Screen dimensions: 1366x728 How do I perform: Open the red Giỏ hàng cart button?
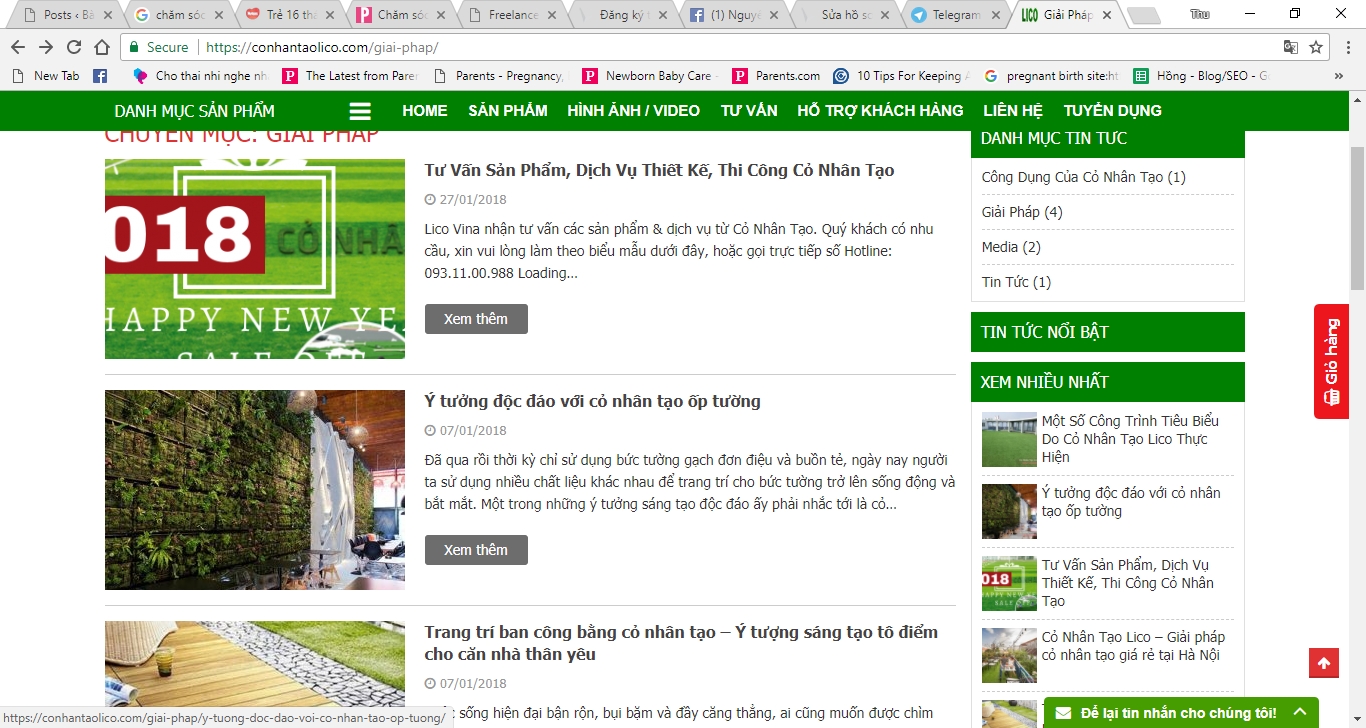pyautogui.click(x=1331, y=361)
